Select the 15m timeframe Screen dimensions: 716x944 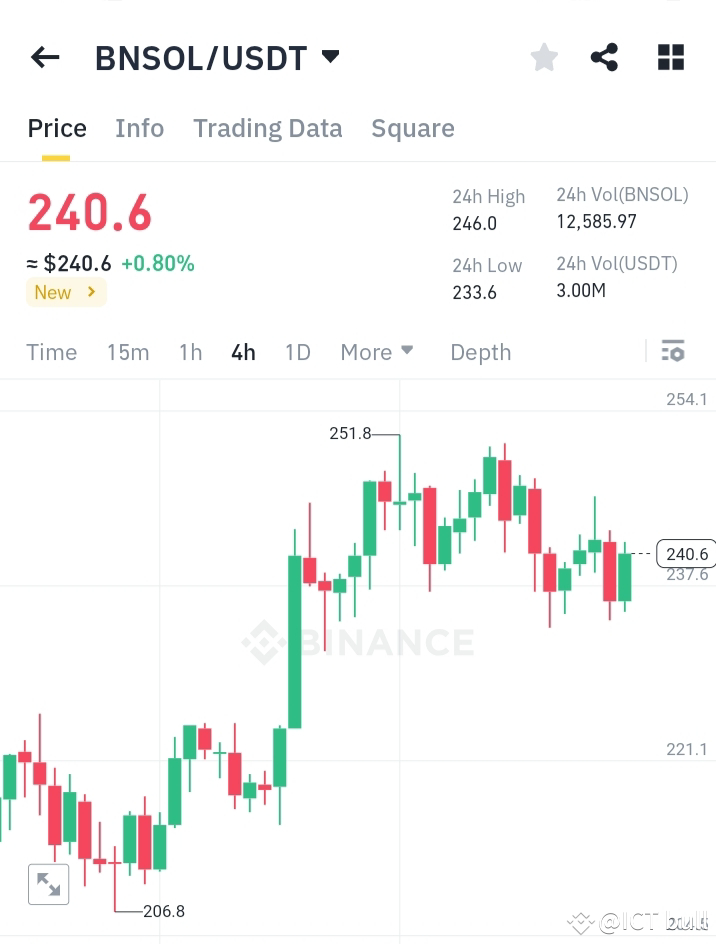[128, 352]
